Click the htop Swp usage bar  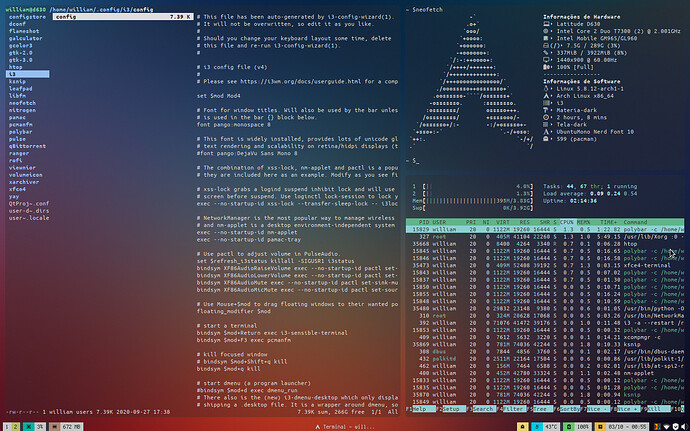(473, 208)
